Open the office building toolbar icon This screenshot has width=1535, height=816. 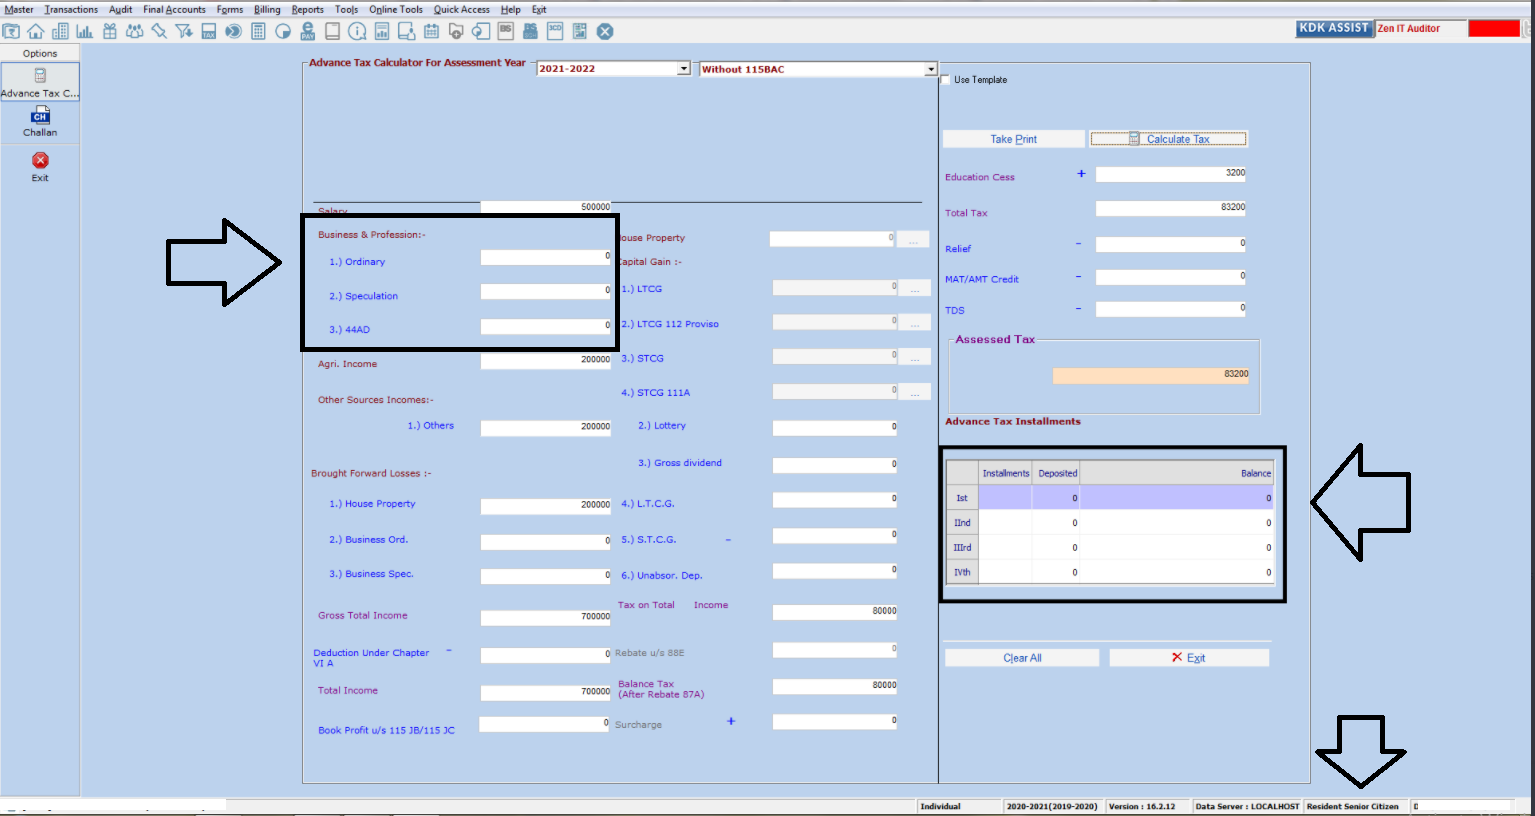pos(60,31)
